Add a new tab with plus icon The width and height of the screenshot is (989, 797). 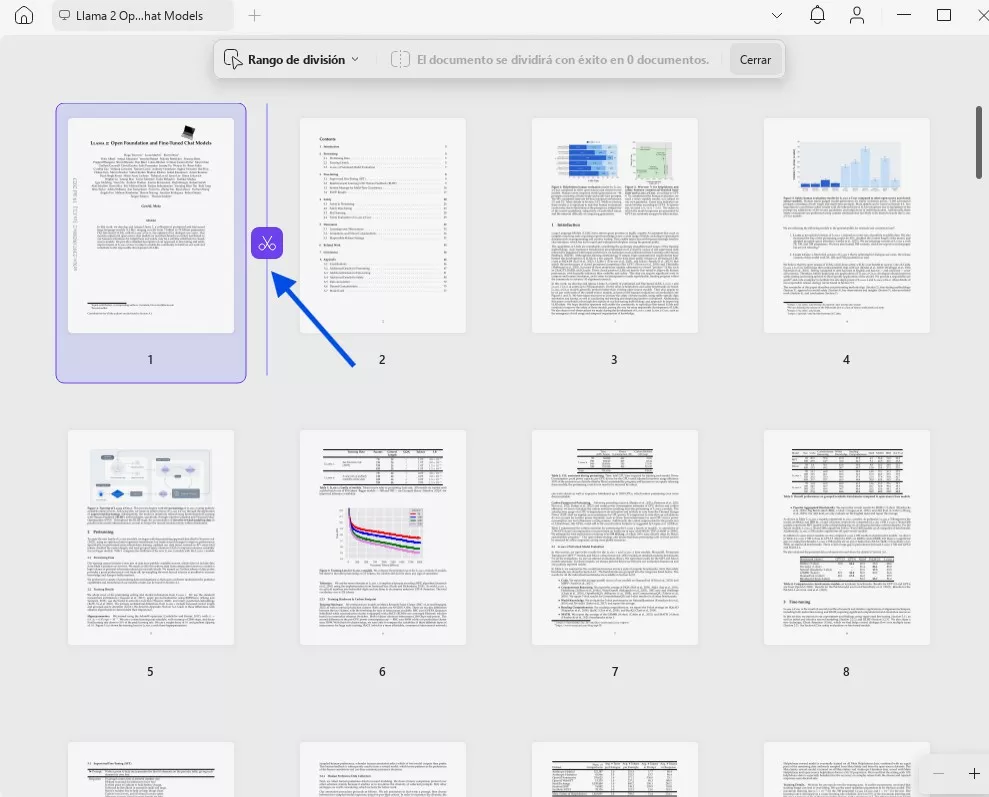[254, 16]
